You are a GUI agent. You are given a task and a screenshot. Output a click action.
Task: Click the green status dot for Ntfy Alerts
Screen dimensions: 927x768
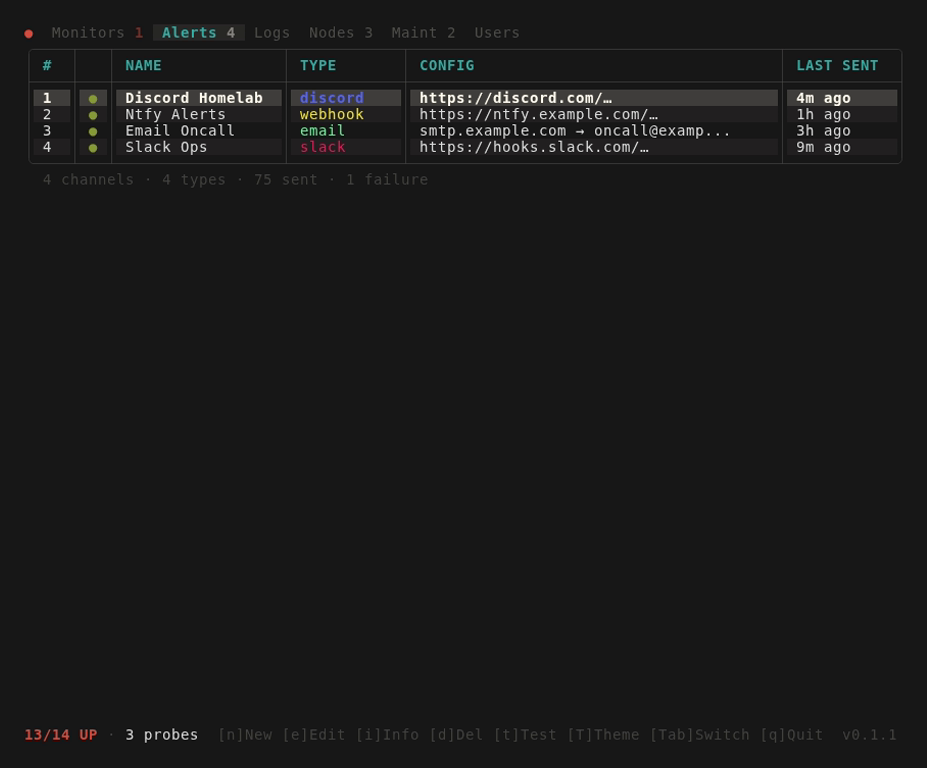pyautogui.click(x=93, y=115)
